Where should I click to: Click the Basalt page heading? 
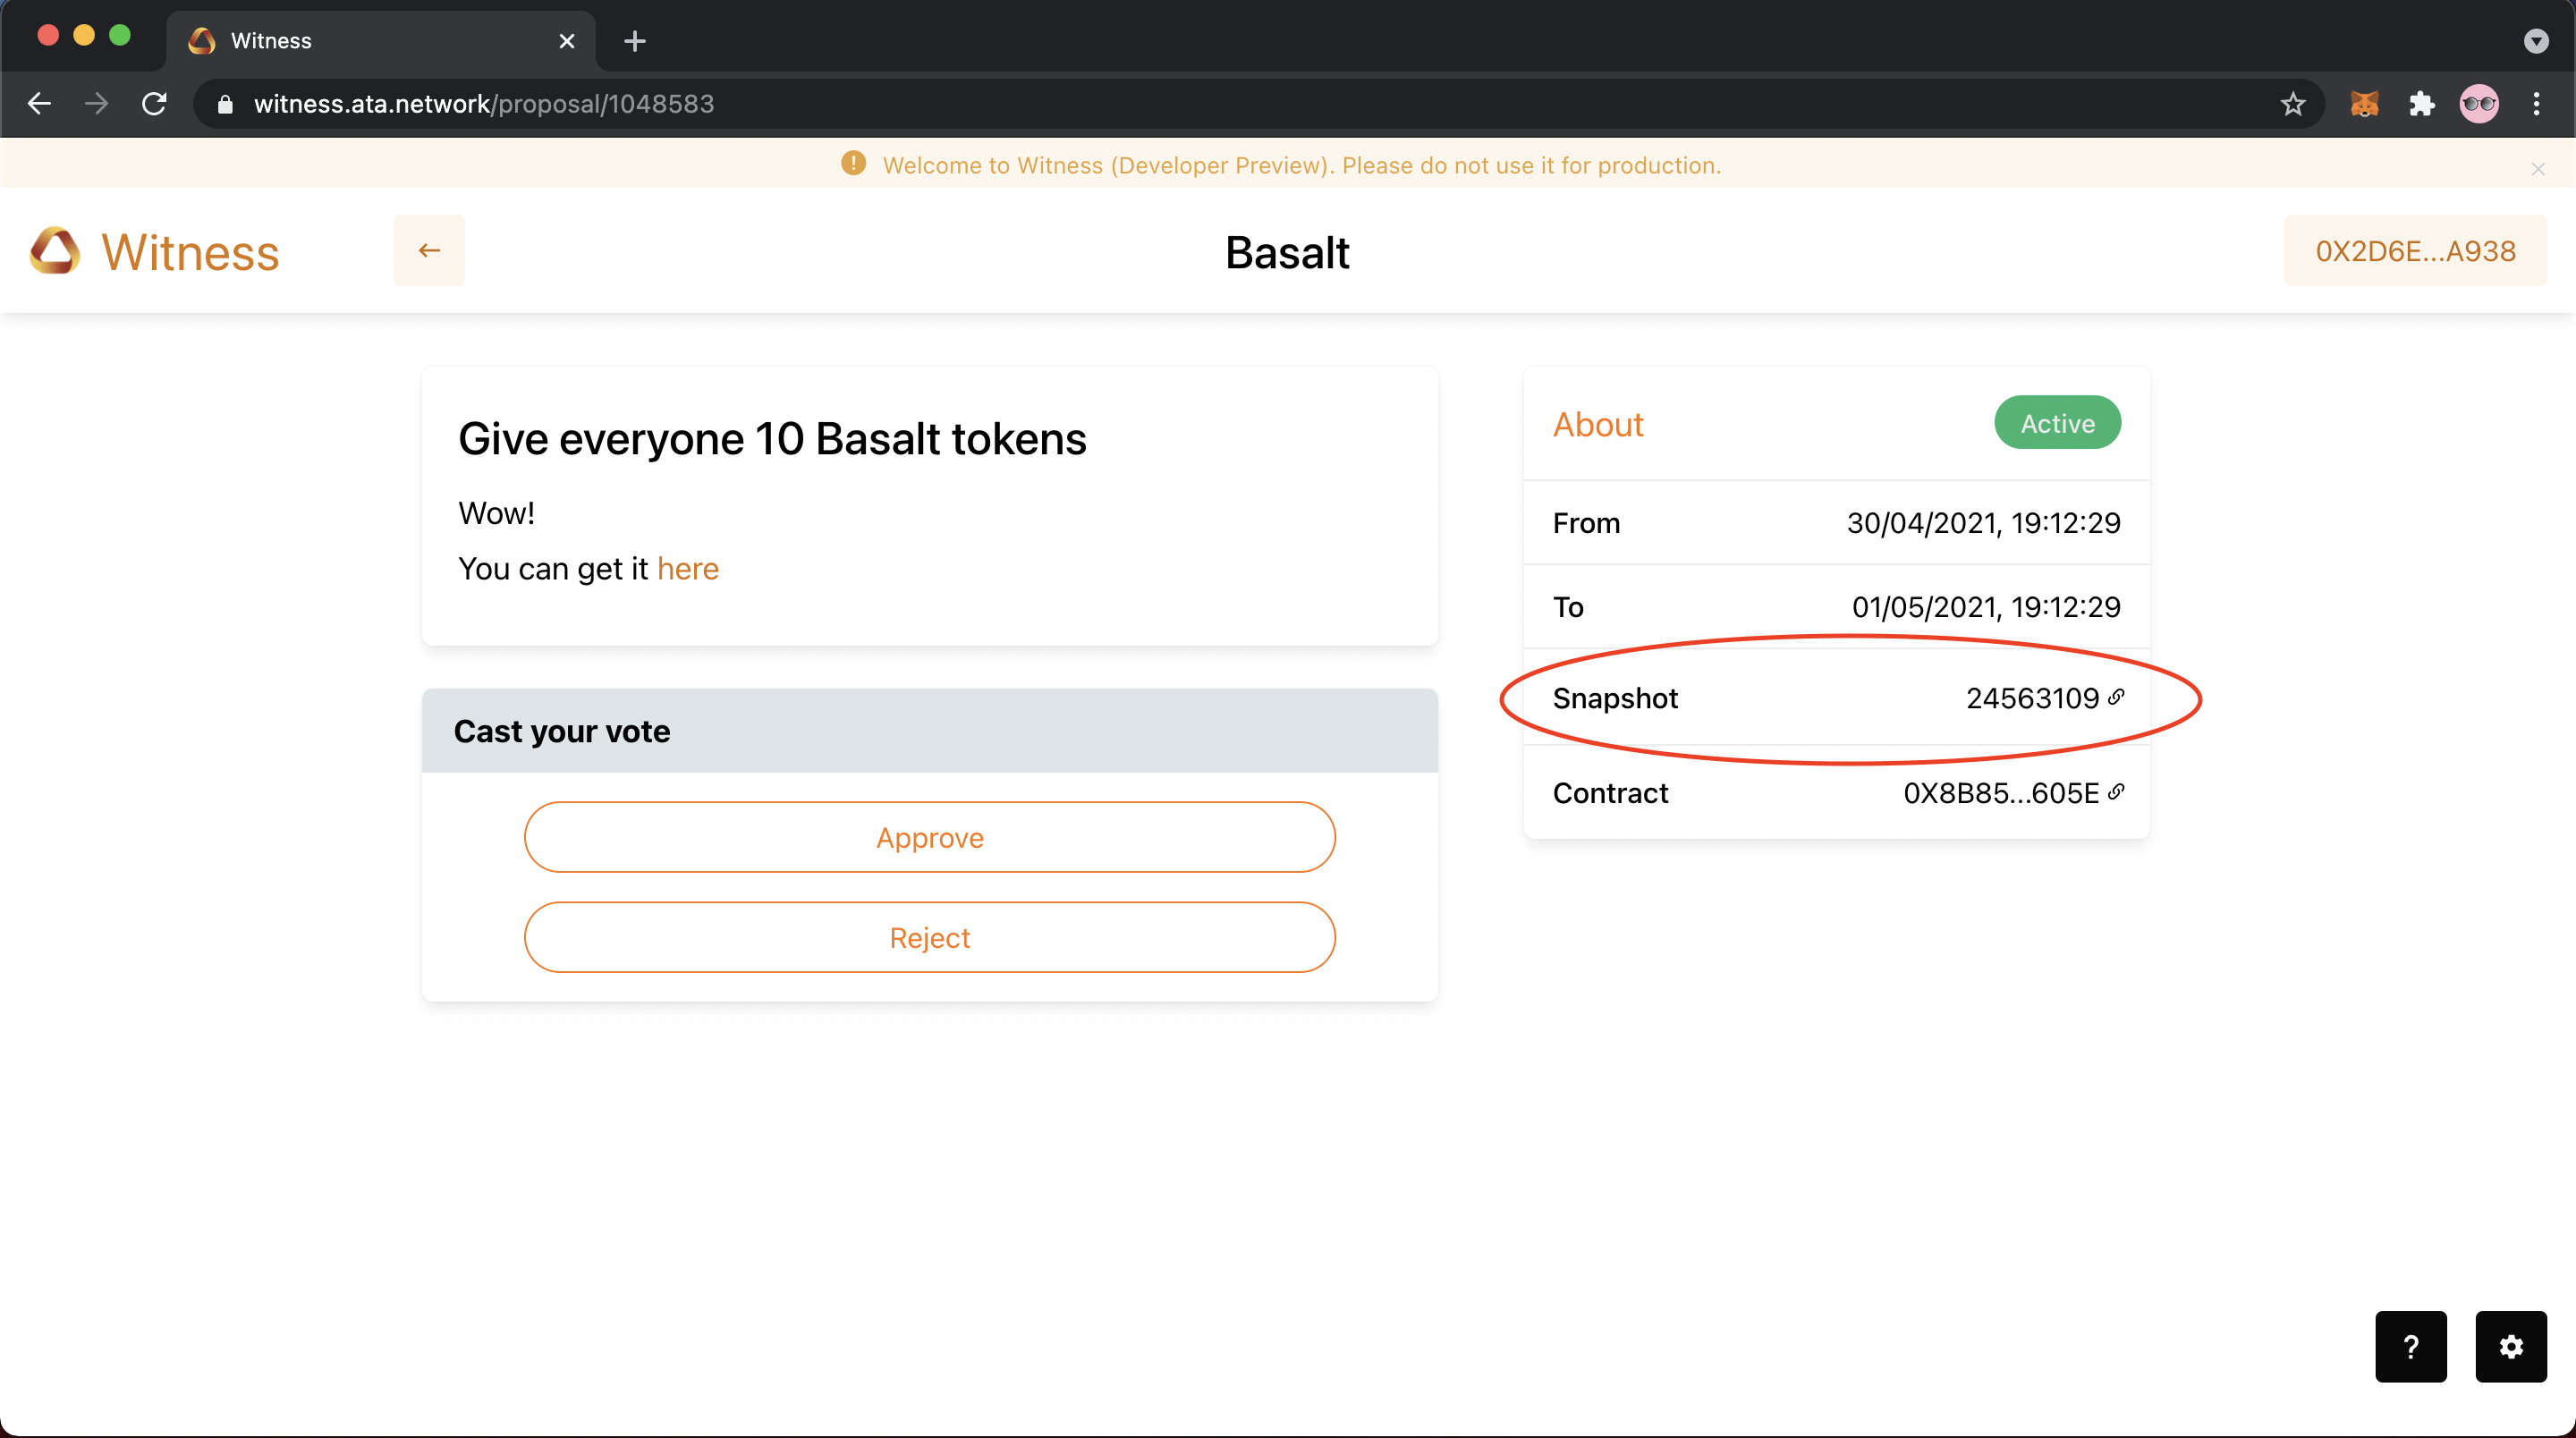1287,252
